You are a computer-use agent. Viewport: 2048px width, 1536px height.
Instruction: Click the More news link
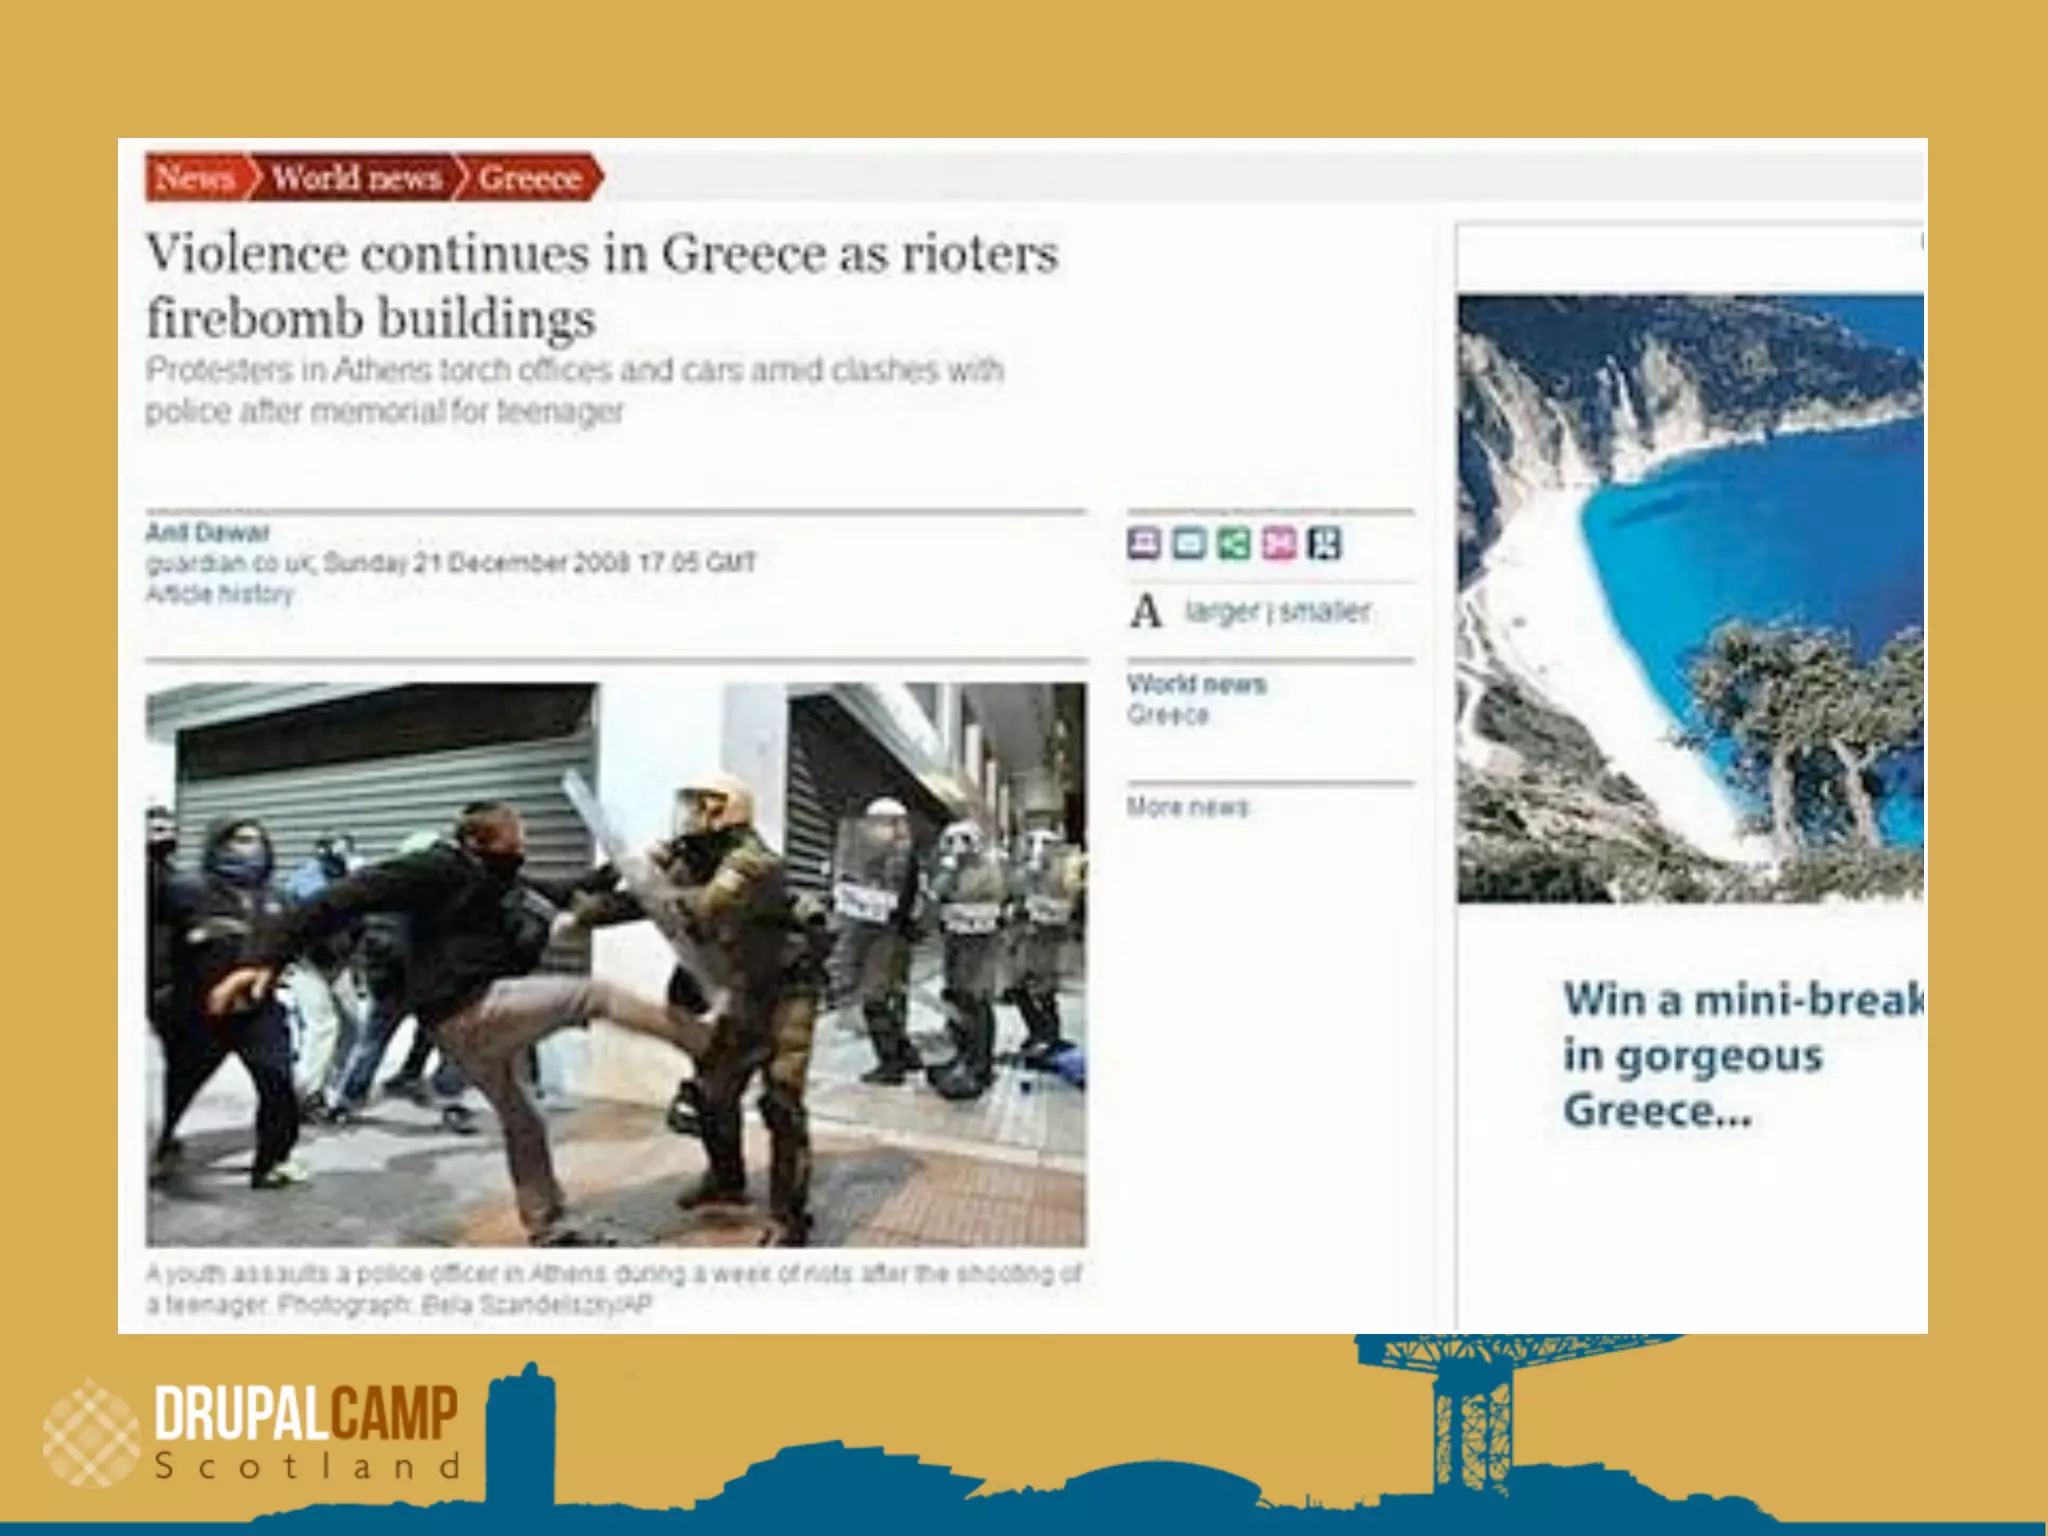point(1188,806)
